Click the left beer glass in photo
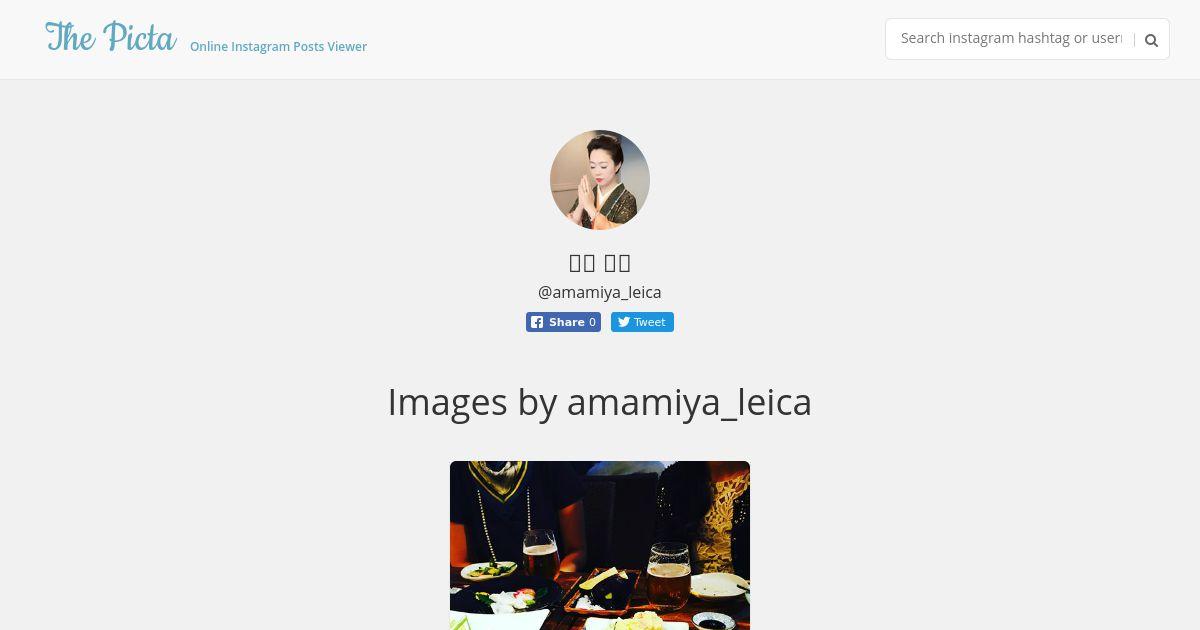Image resolution: width=1200 pixels, height=630 pixels. (x=539, y=553)
